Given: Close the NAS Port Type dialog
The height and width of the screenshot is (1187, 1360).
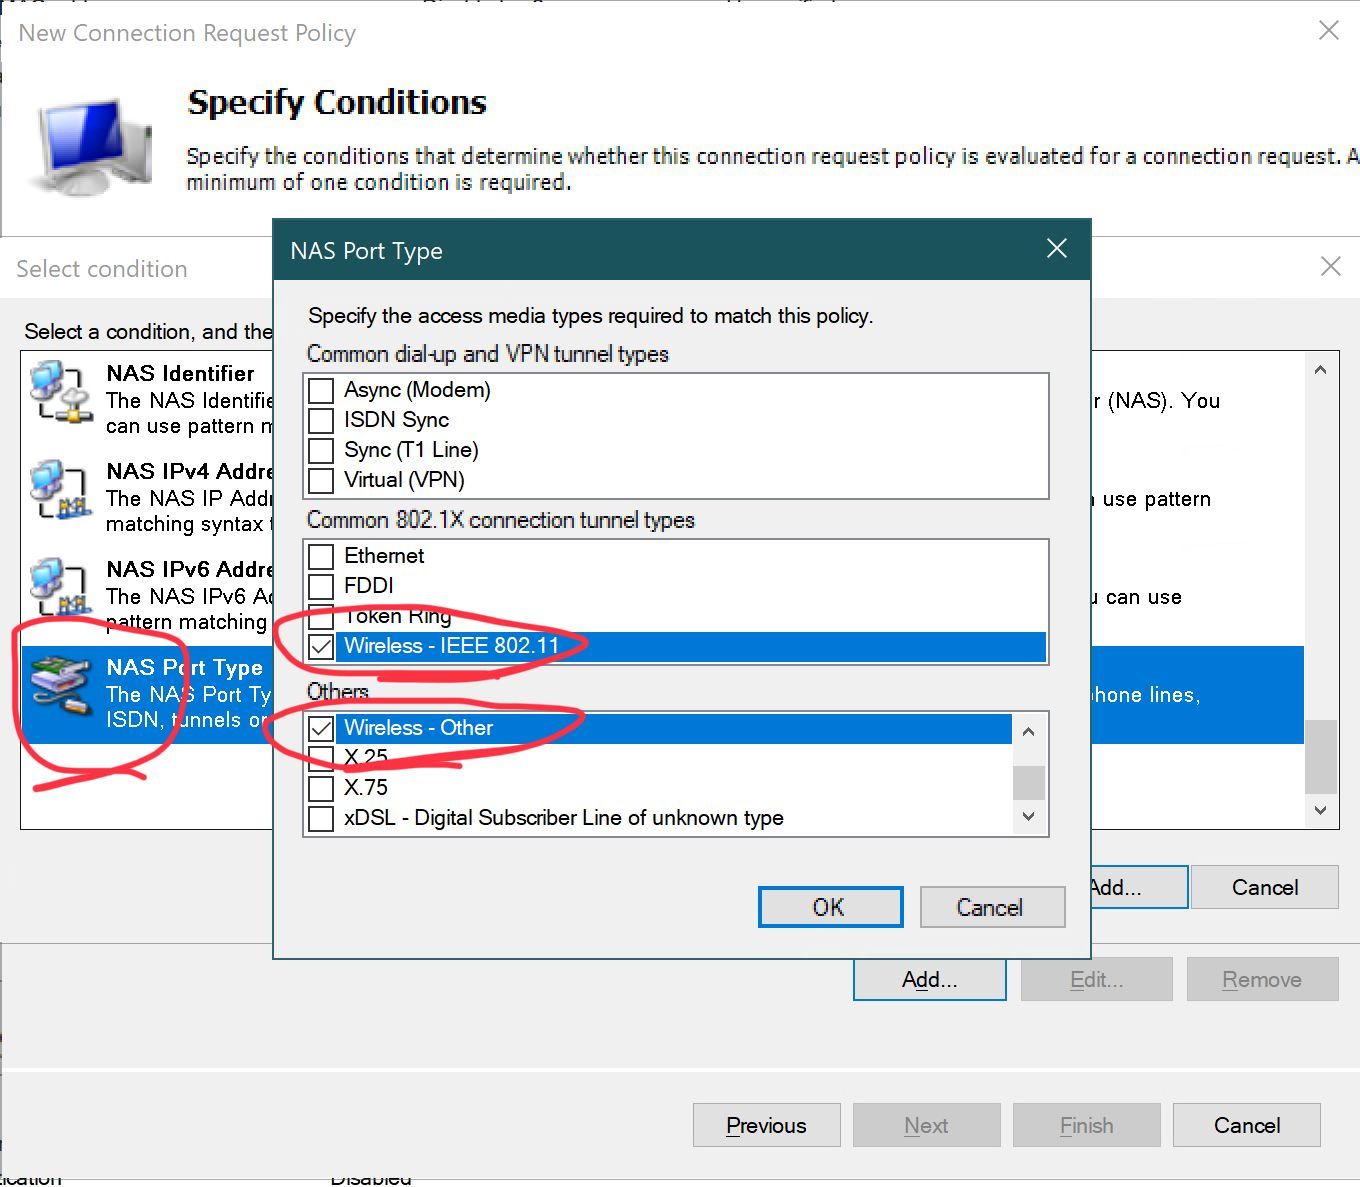Looking at the screenshot, I should 1057,249.
